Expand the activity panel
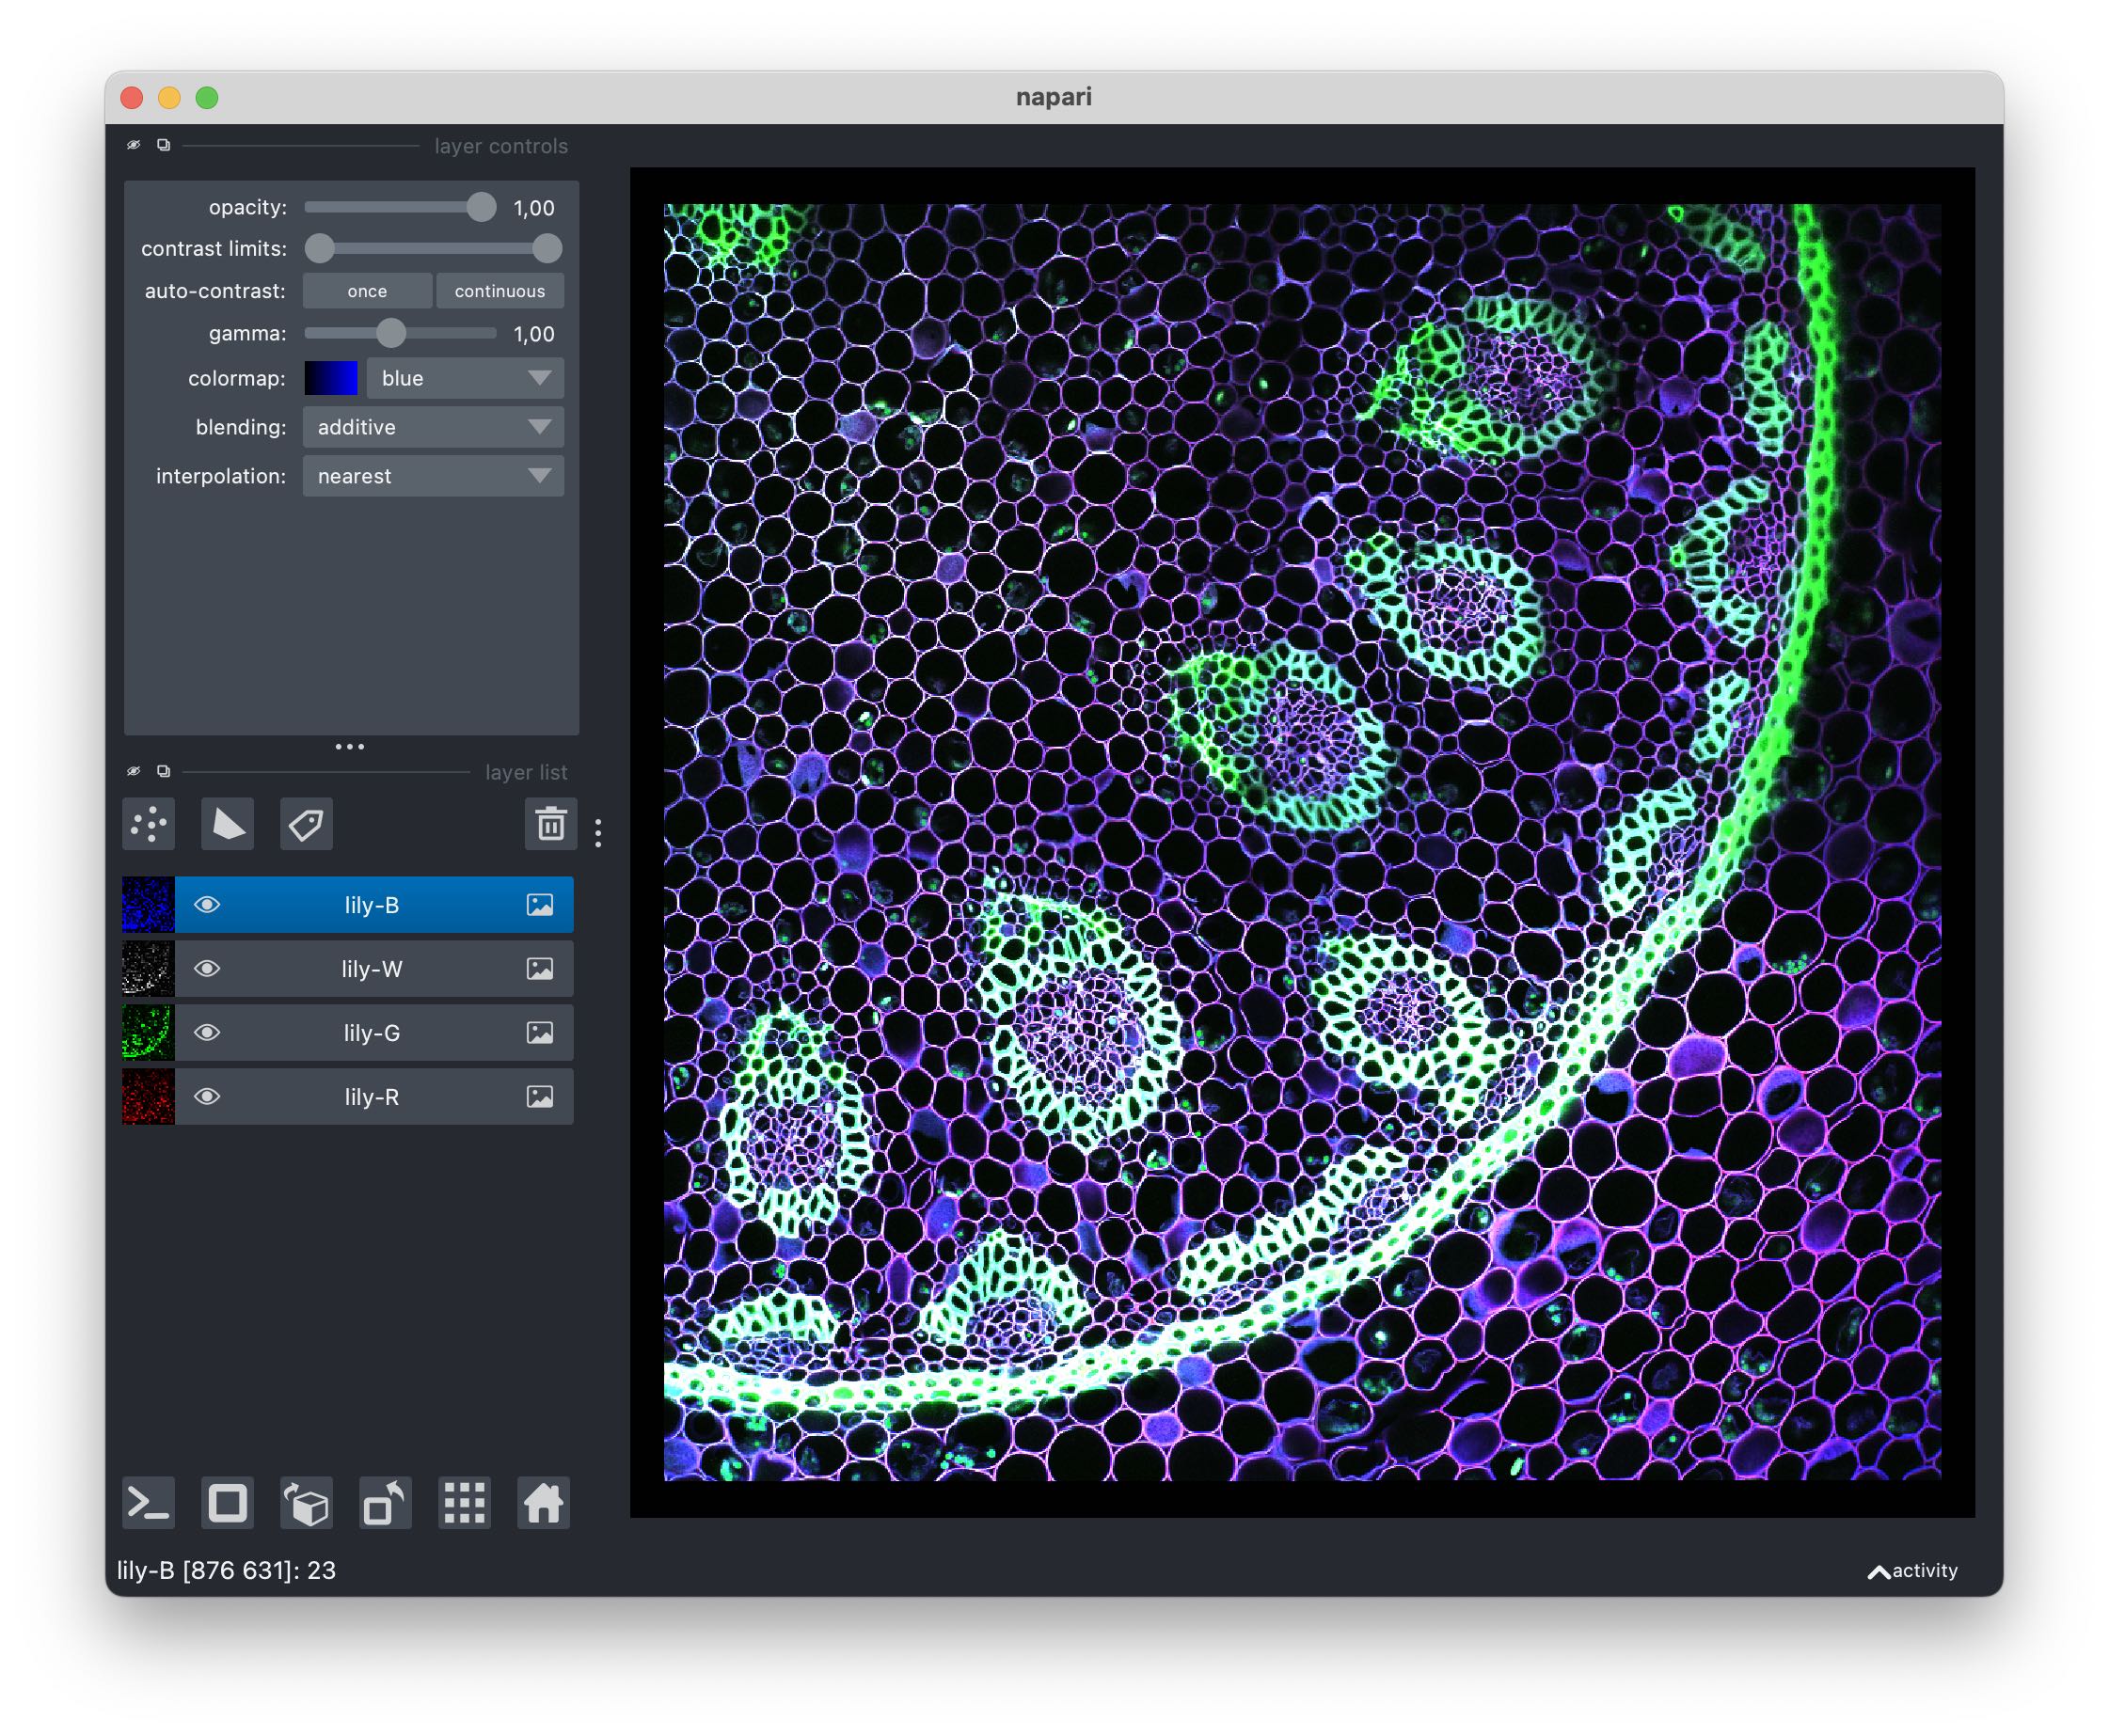 point(1913,1571)
